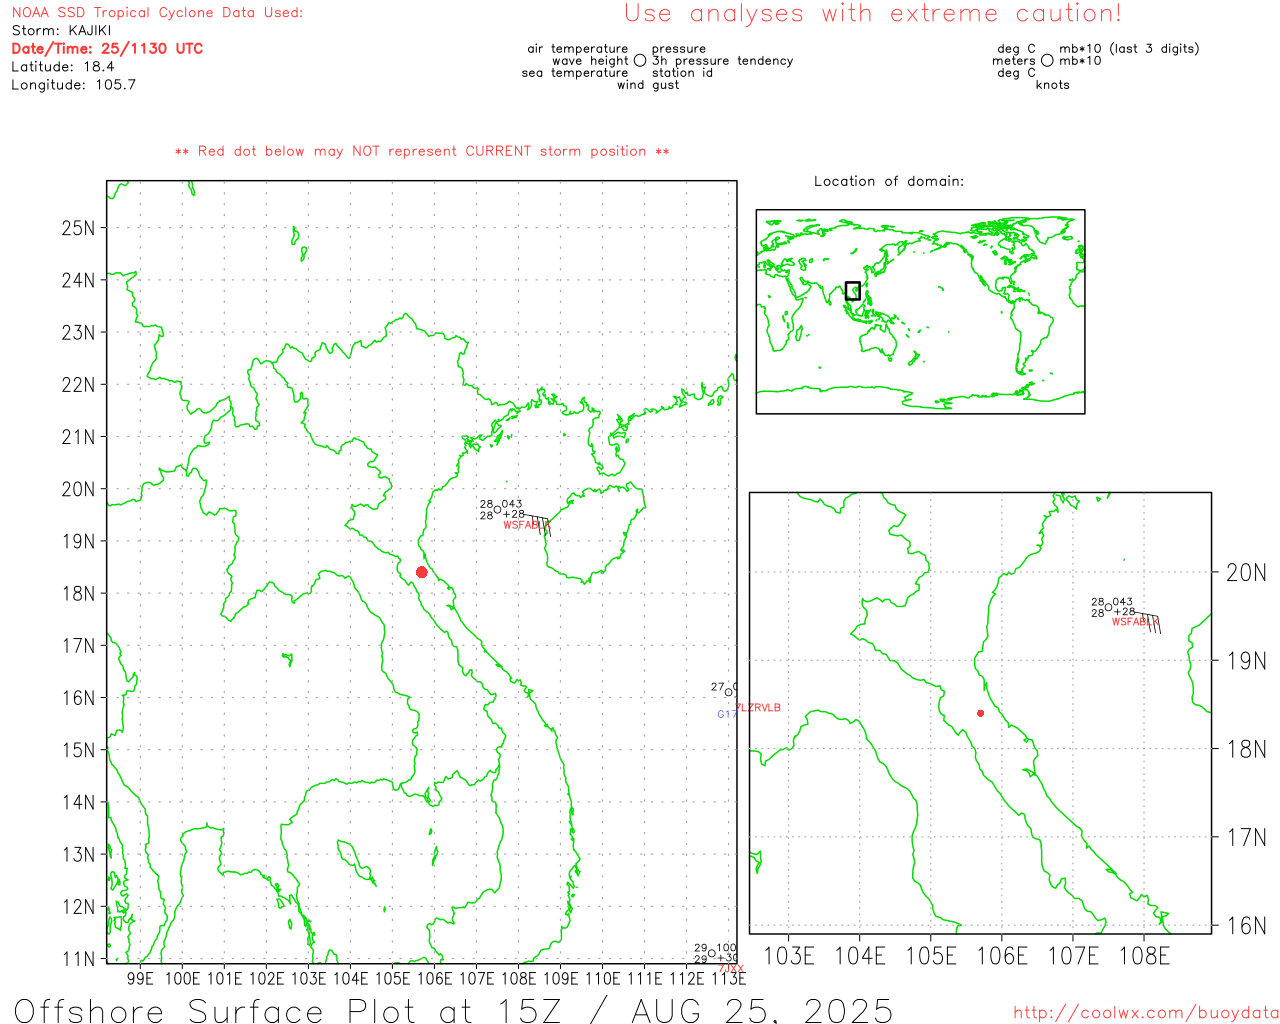Click the 14N label on main map axis
The height and width of the screenshot is (1024, 1280).
(78, 803)
